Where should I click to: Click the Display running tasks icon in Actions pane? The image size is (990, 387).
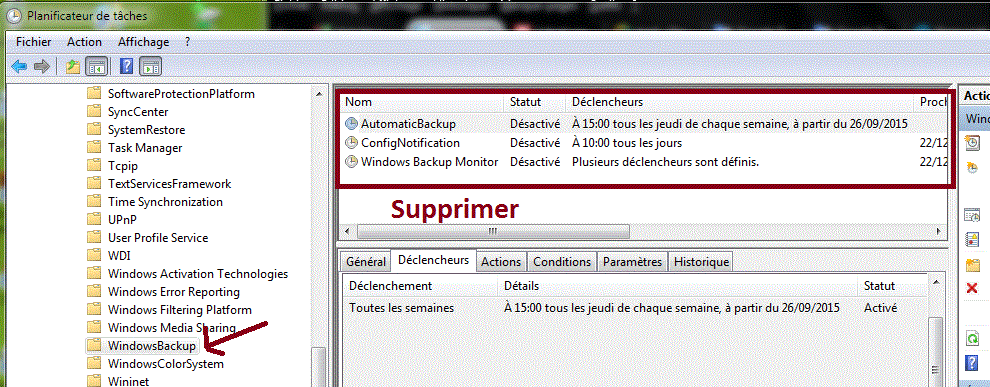[973, 216]
